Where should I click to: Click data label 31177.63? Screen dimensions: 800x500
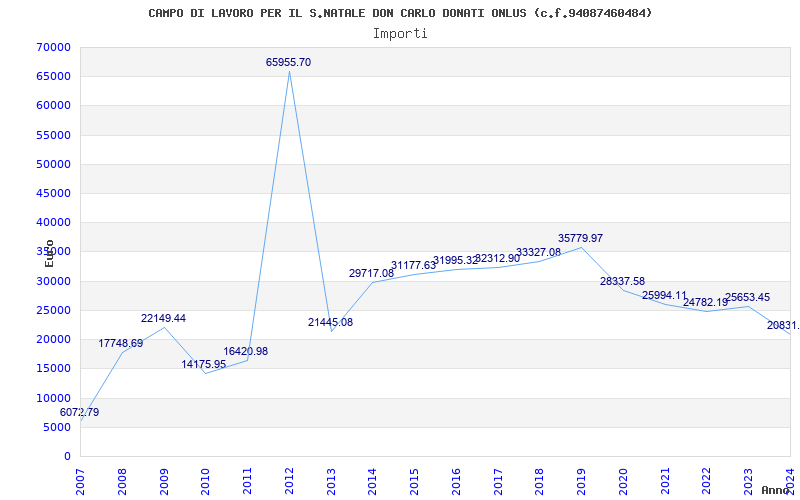point(413,265)
